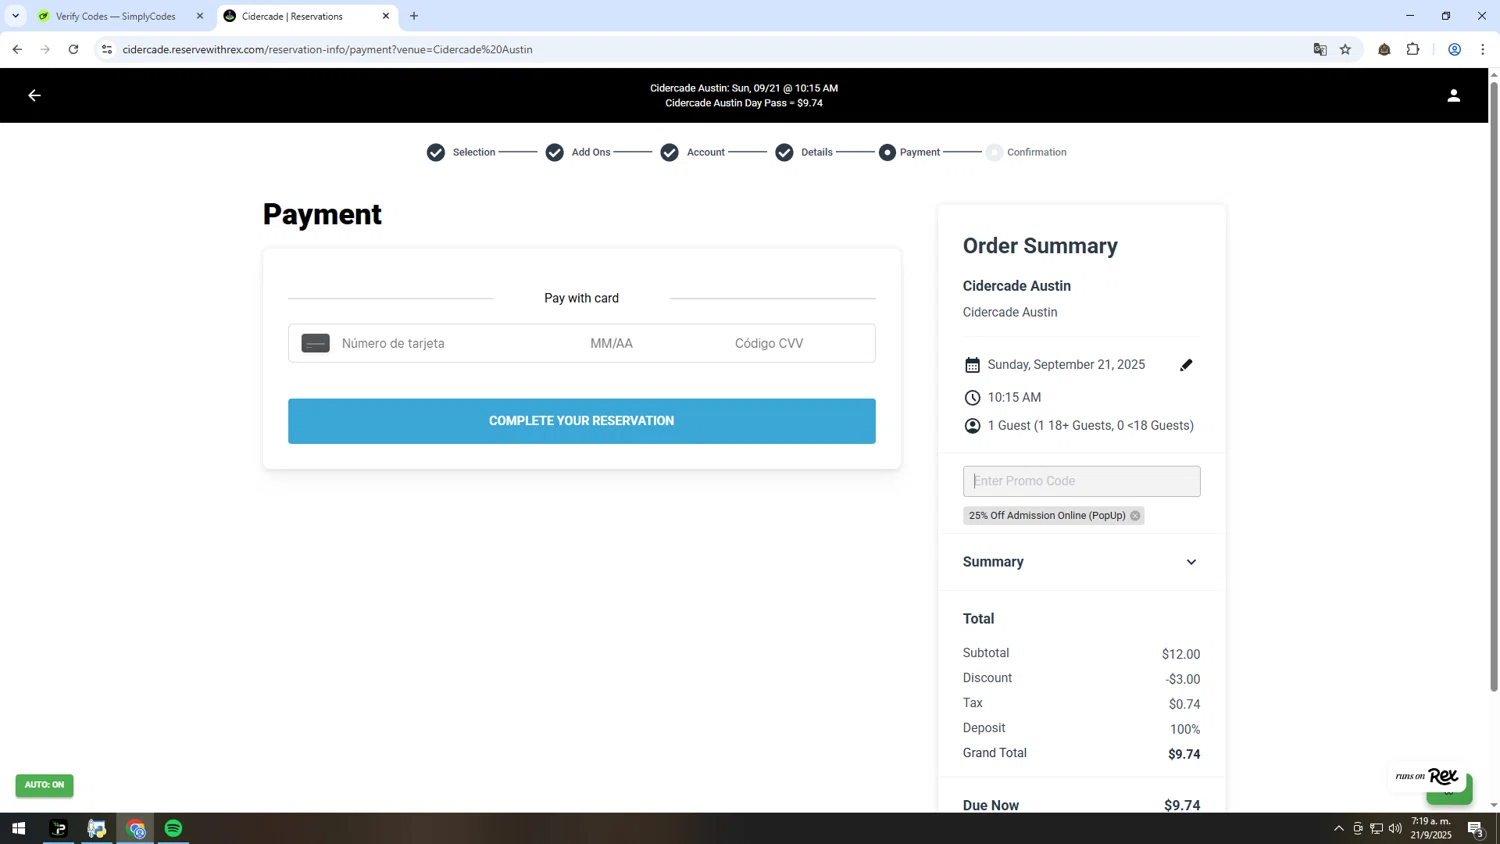1500x844 pixels.
Task: Click the guest person icon
Action: click(972, 426)
